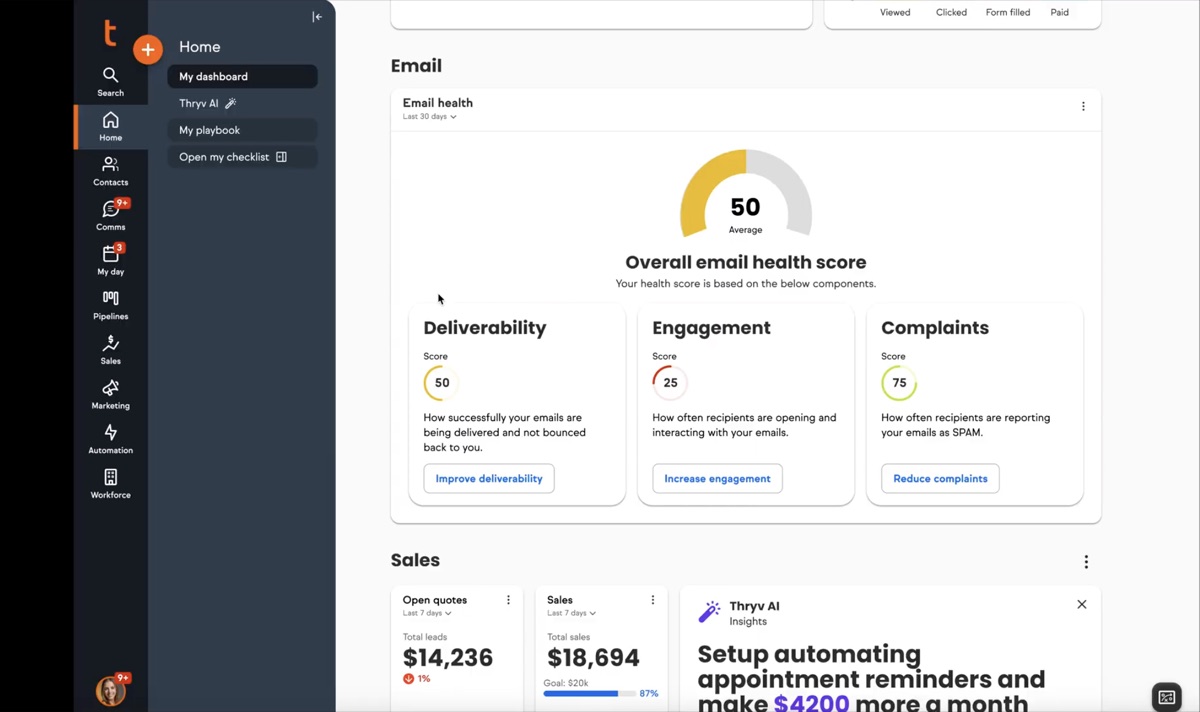
Task: Close the Thryv AI Insights card
Action: tap(1082, 605)
